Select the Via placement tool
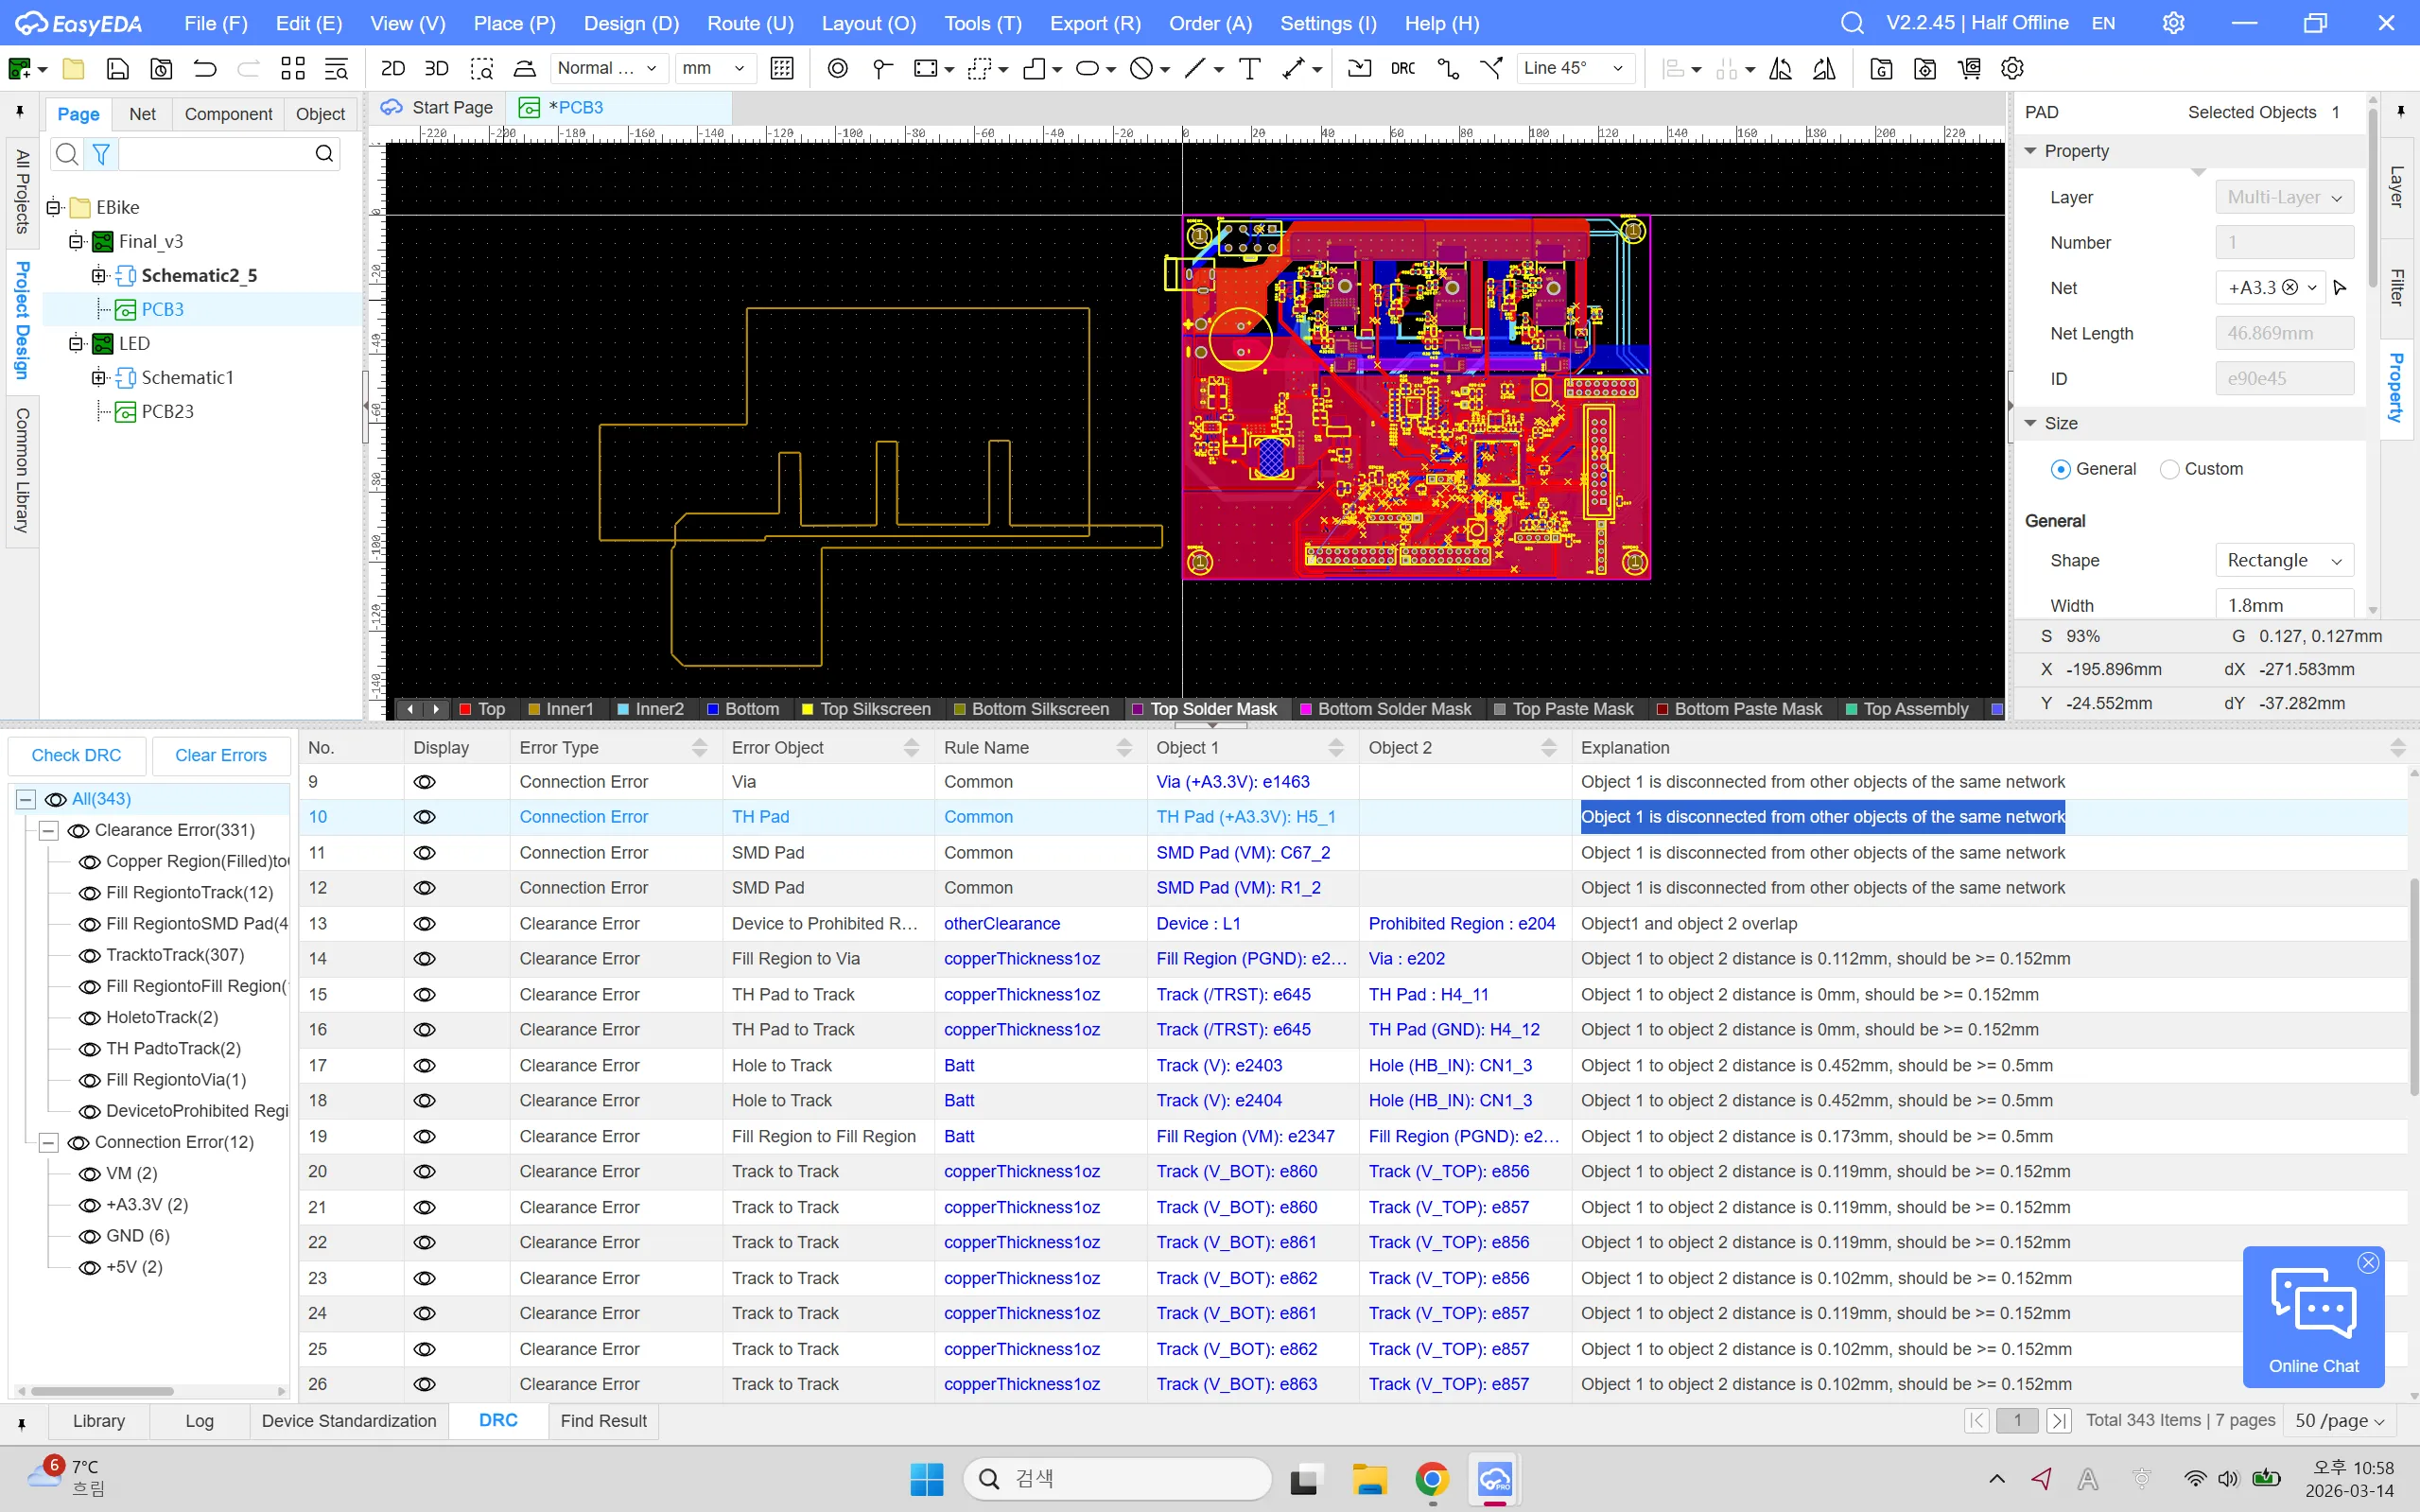 pos(838,68)
